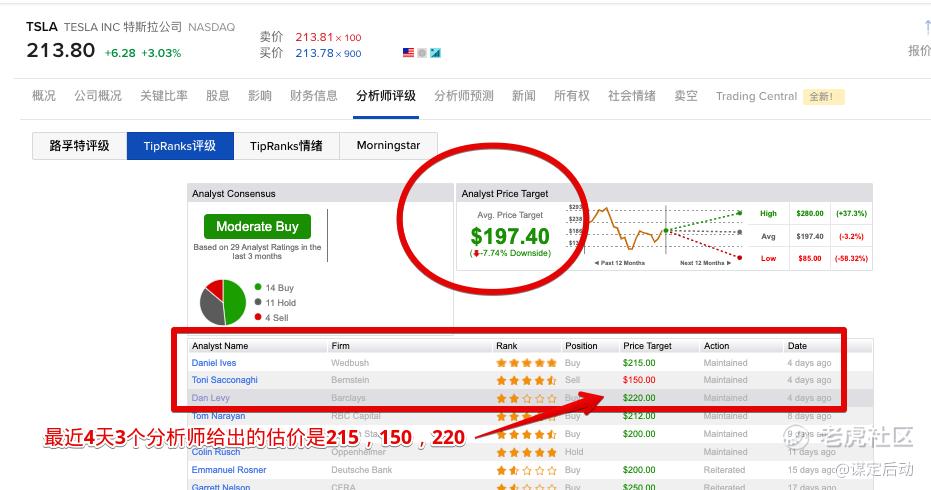Screen dimensions: 931x490
Task: Click the yellow 全新! badge
Action: pos(823,96)
